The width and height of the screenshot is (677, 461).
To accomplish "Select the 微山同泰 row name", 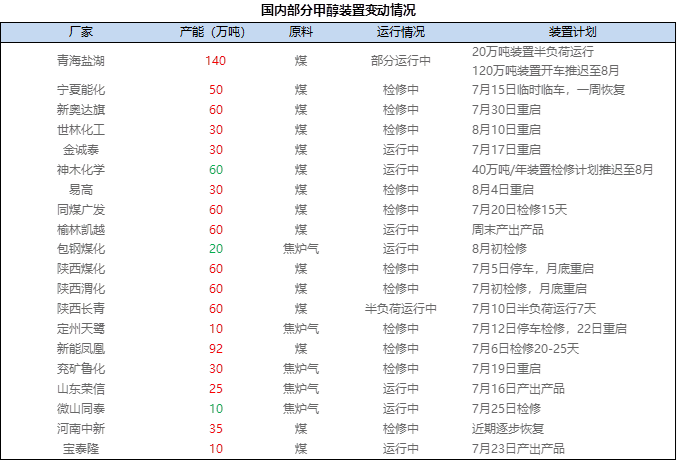I will pyautogui.click(x=81, y=408).
